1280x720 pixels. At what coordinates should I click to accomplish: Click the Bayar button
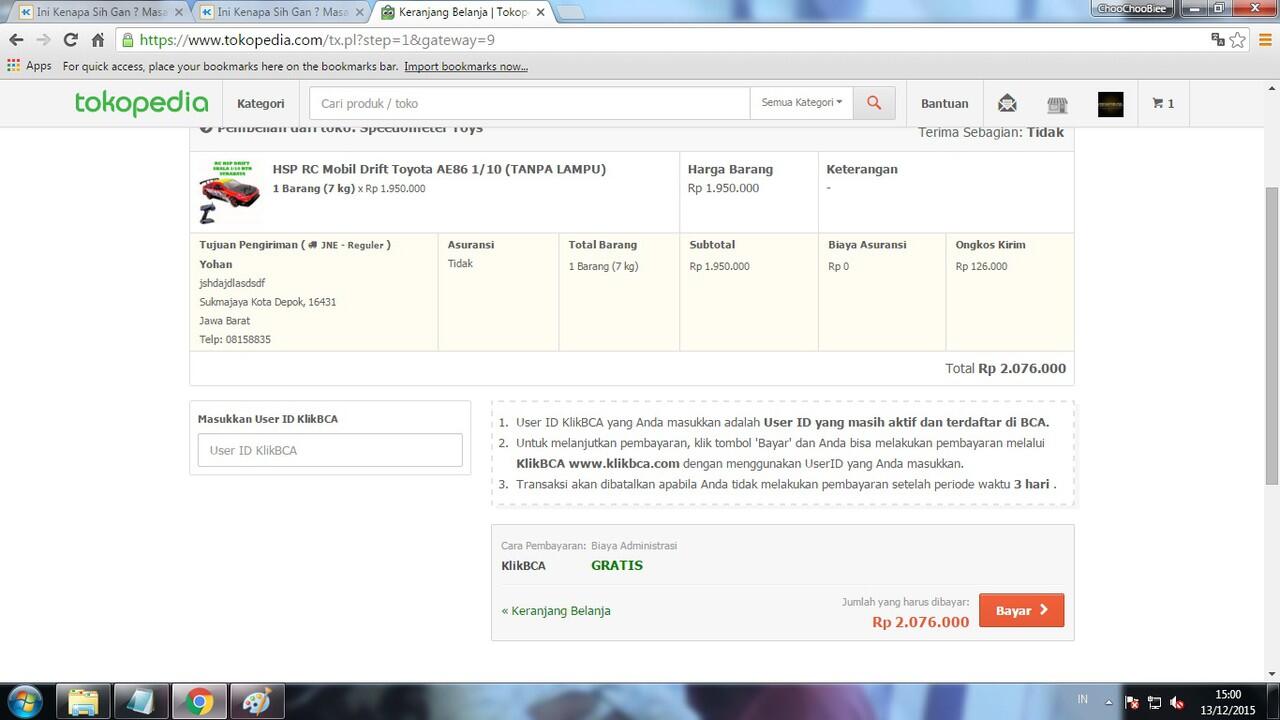pos(1021,610)
